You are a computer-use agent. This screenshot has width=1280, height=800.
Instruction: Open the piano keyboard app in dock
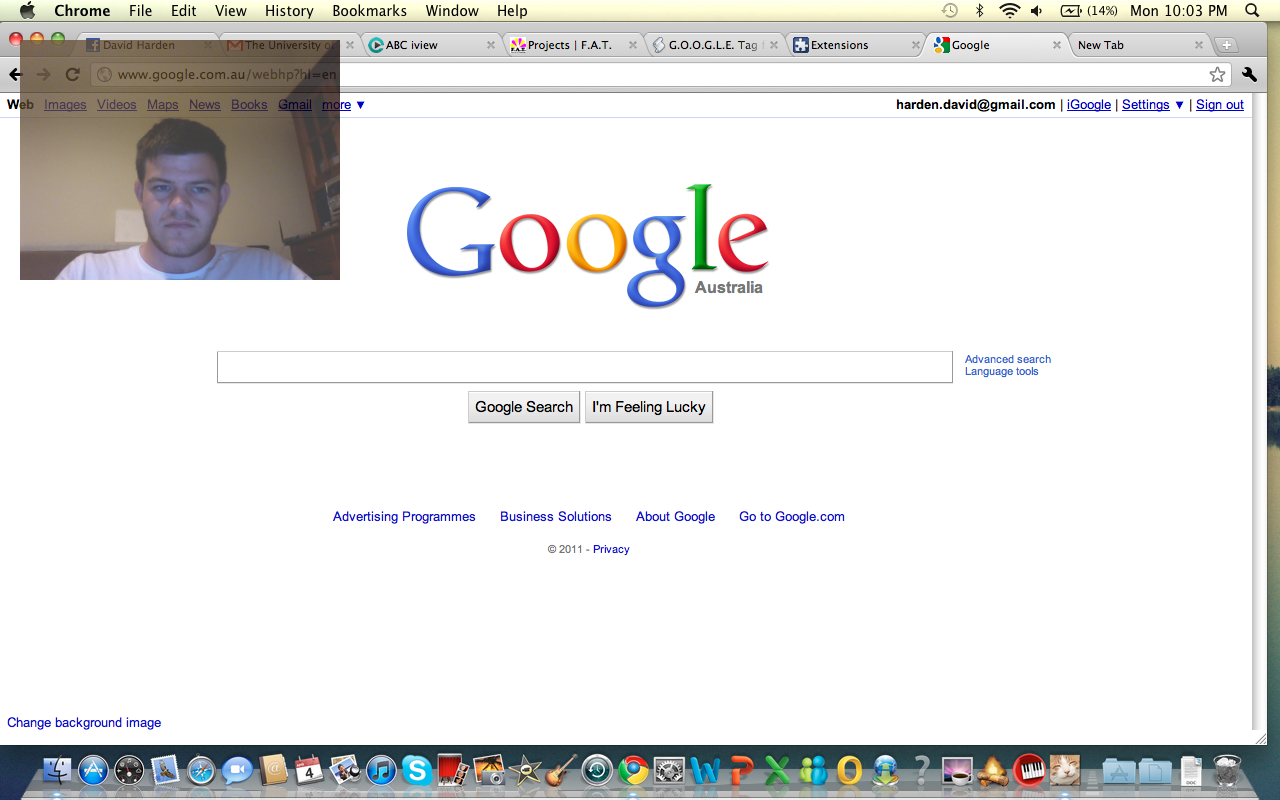pos(1029,770)
